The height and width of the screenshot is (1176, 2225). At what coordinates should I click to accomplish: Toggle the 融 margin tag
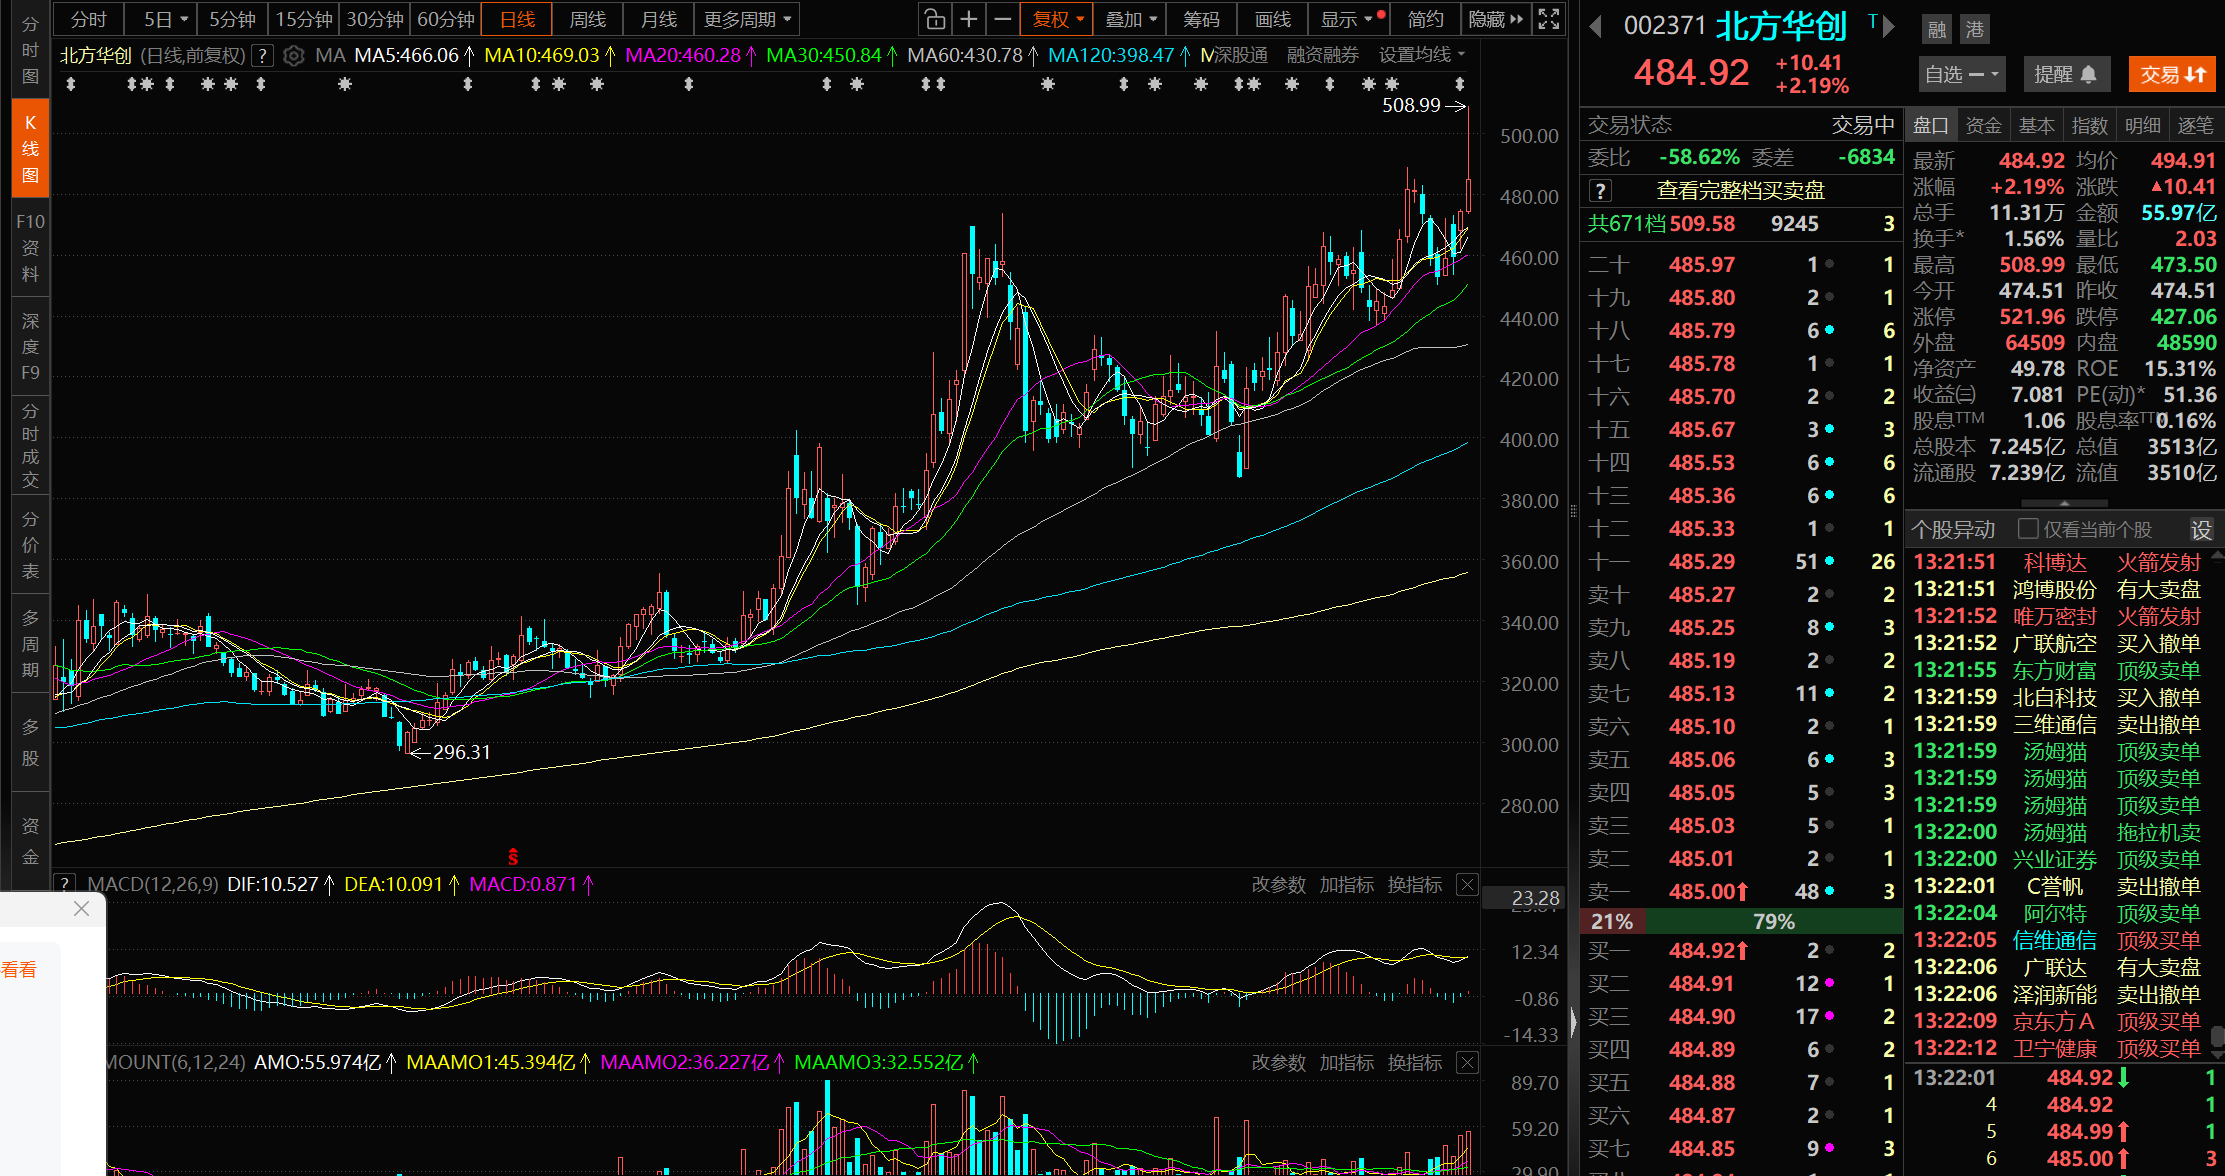[x=1937, y=29]
